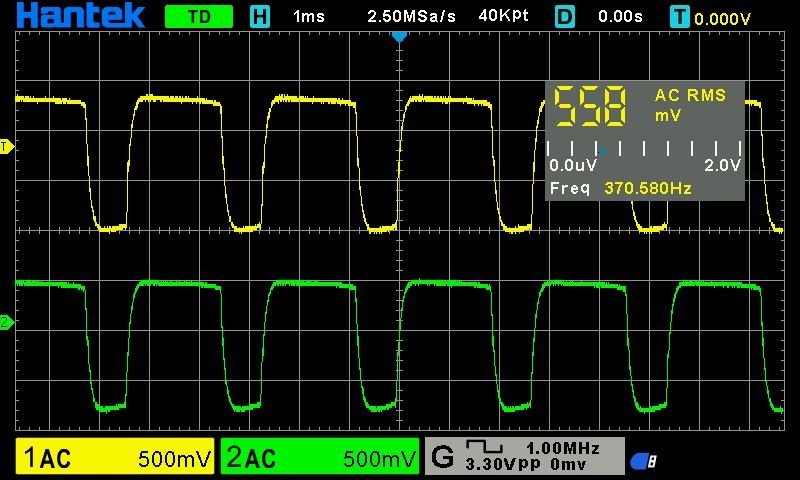The width and height of the screenshot is (800, 480).
Task: Click the 0.00s delay value
Action: (x=618, y=17)
